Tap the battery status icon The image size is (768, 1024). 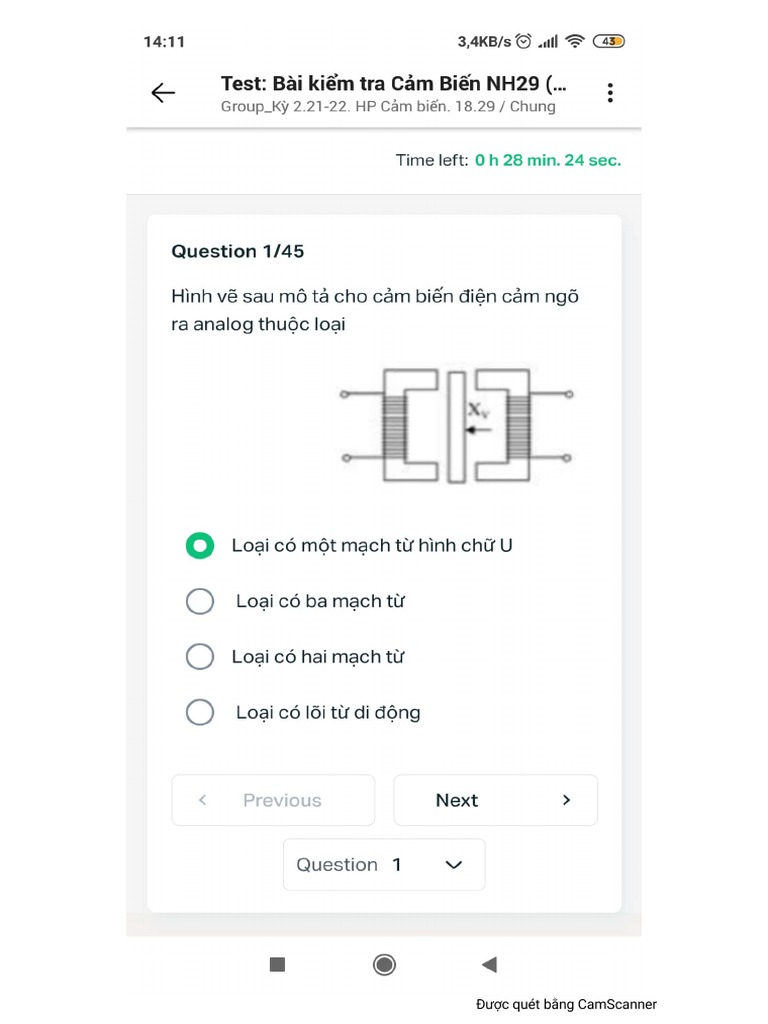[608, 41]
